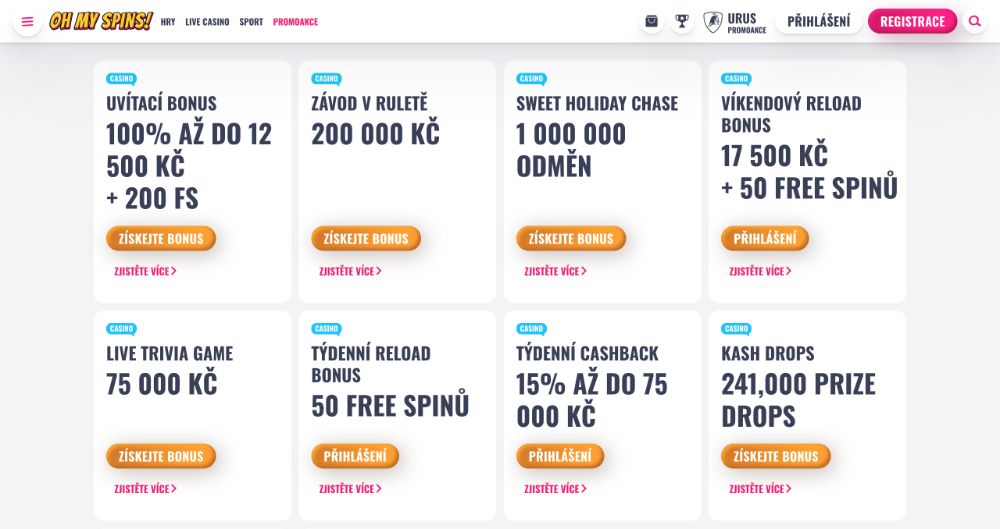The height and width of the screenshot is (529, 1000).
Task: Click the Casino tag on Kash Drops card
Action: click(x=736, y=328)
